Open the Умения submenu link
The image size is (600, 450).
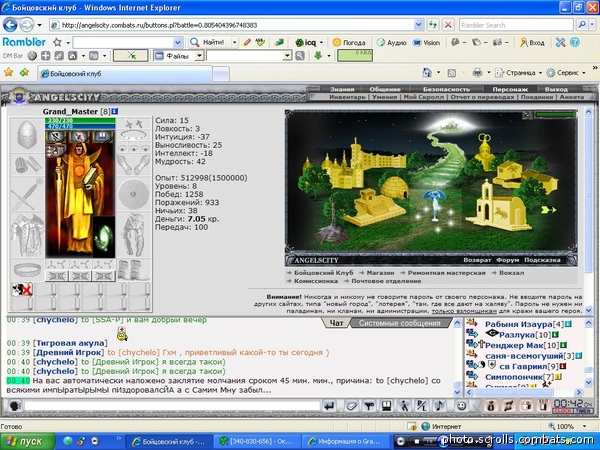(385, 97)
